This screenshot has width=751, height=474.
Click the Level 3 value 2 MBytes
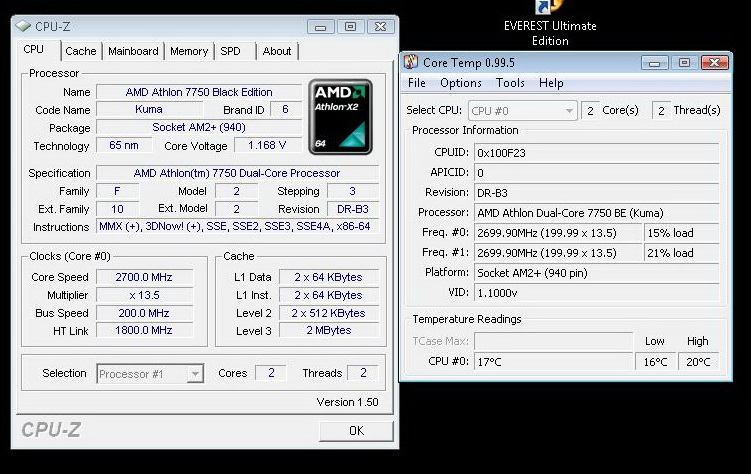329,330
